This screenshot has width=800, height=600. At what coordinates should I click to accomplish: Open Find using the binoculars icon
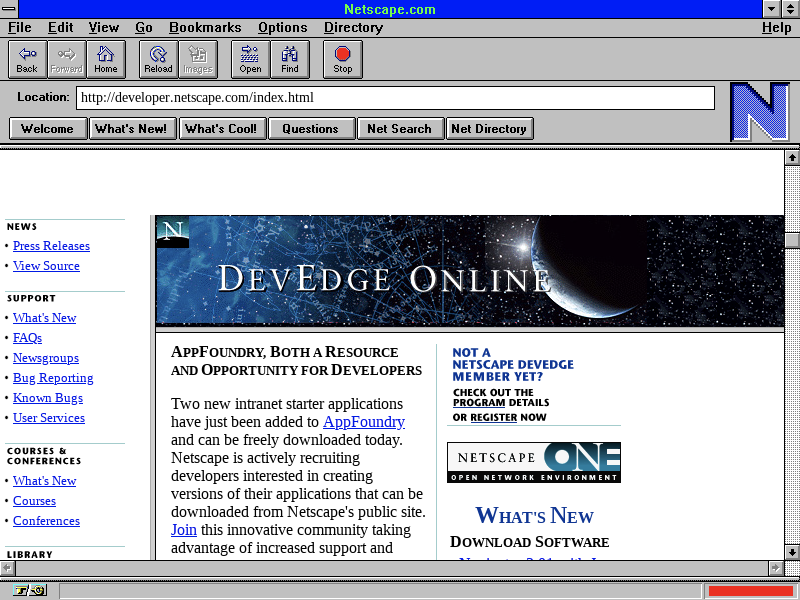point(290,59)
